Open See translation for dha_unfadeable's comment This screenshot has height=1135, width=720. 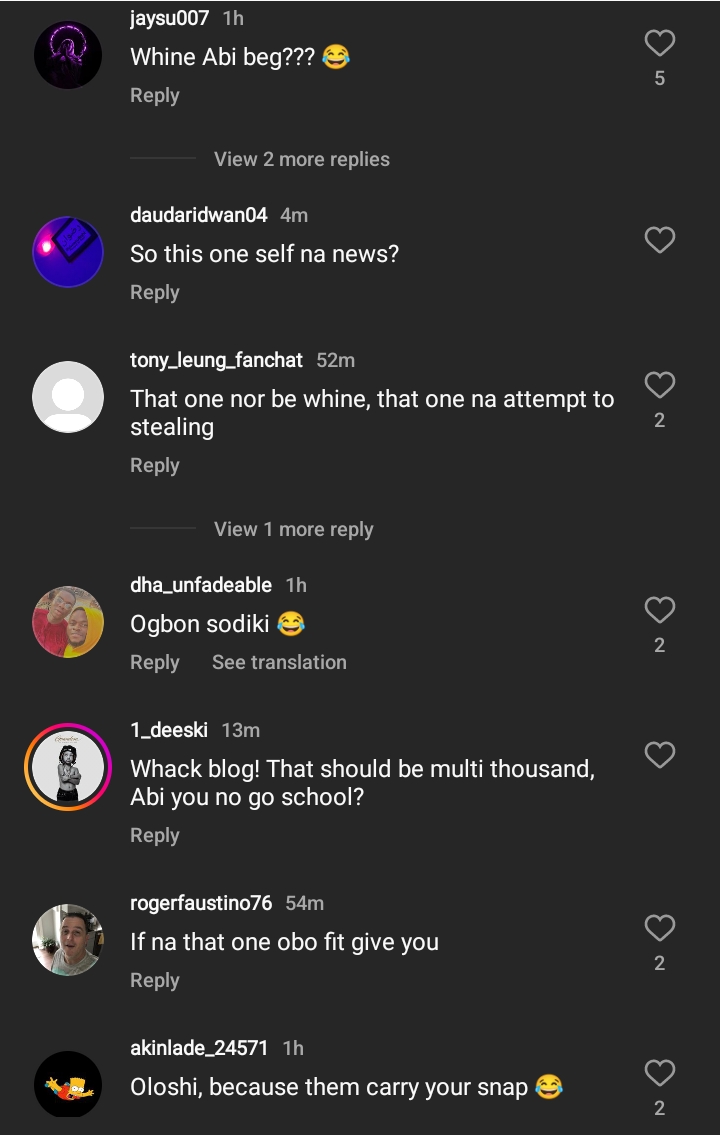[279, 662]
